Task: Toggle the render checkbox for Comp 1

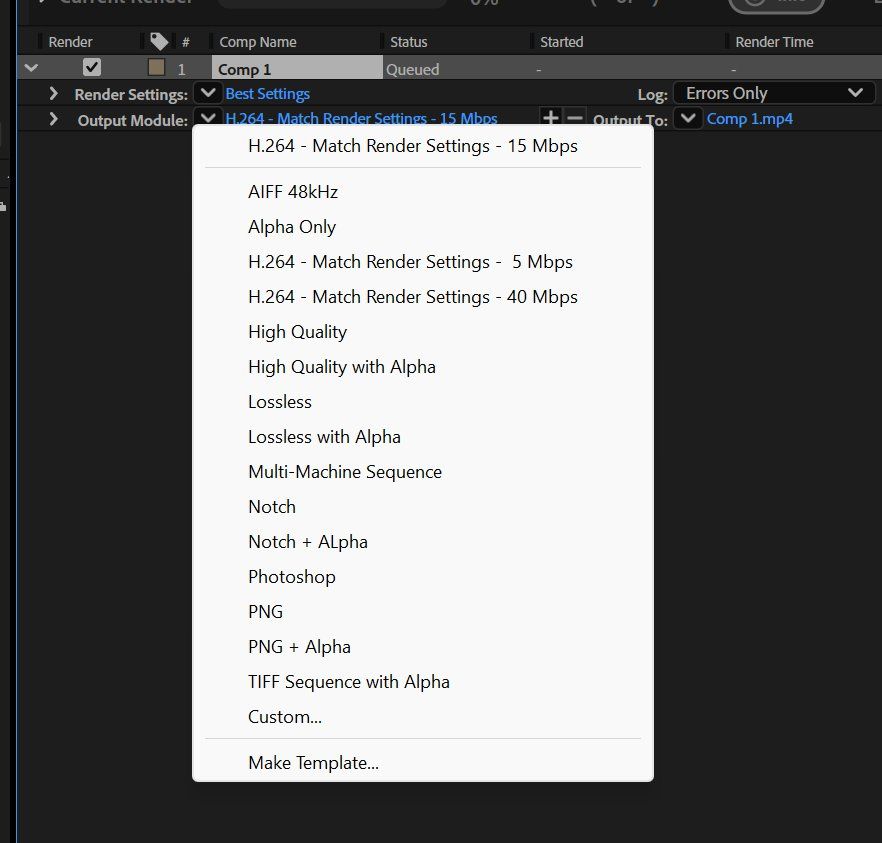Action: [x=91, y=68]
